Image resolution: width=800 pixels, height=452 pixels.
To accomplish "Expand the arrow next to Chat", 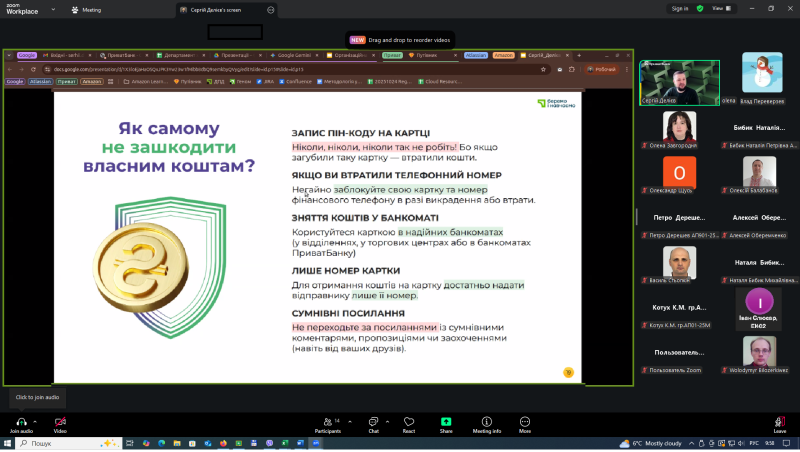I will [388, 418].
